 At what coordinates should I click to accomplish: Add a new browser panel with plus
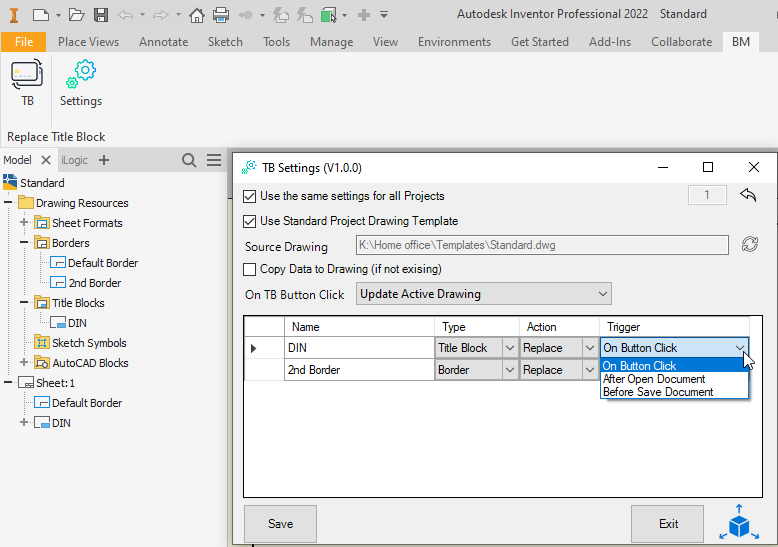click(104, 160)
